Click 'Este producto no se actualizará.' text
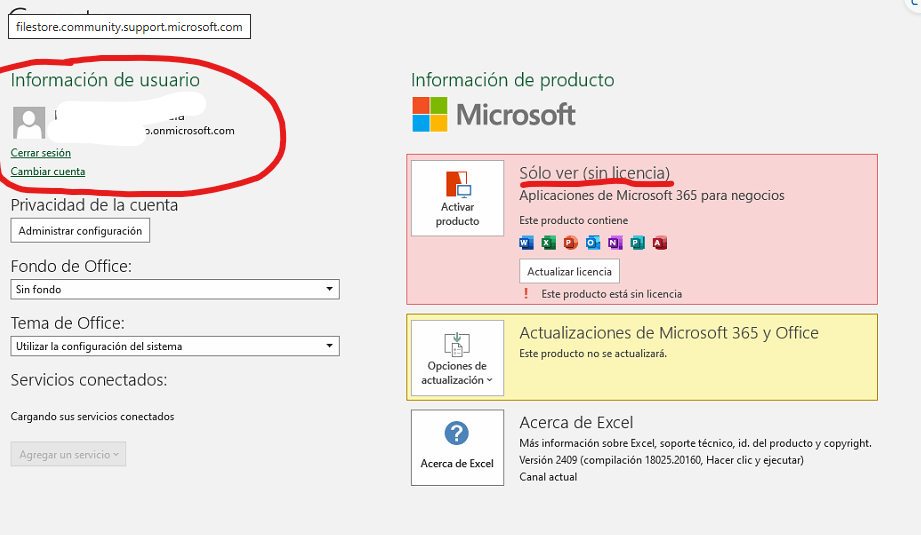 [593, 354]
